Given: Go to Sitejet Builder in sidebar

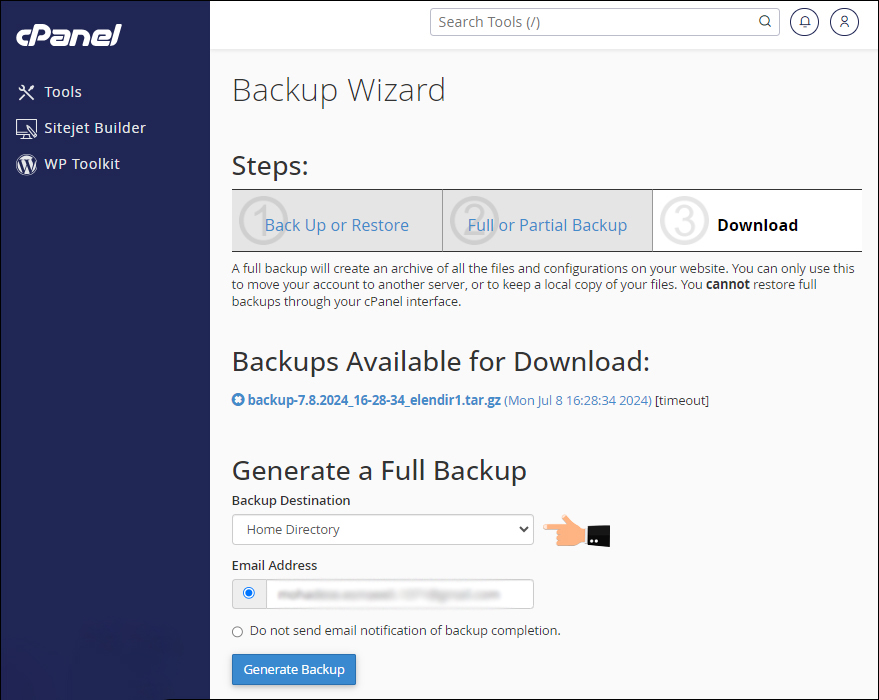Looking at the screenshot, I should (x=95, y=128).
